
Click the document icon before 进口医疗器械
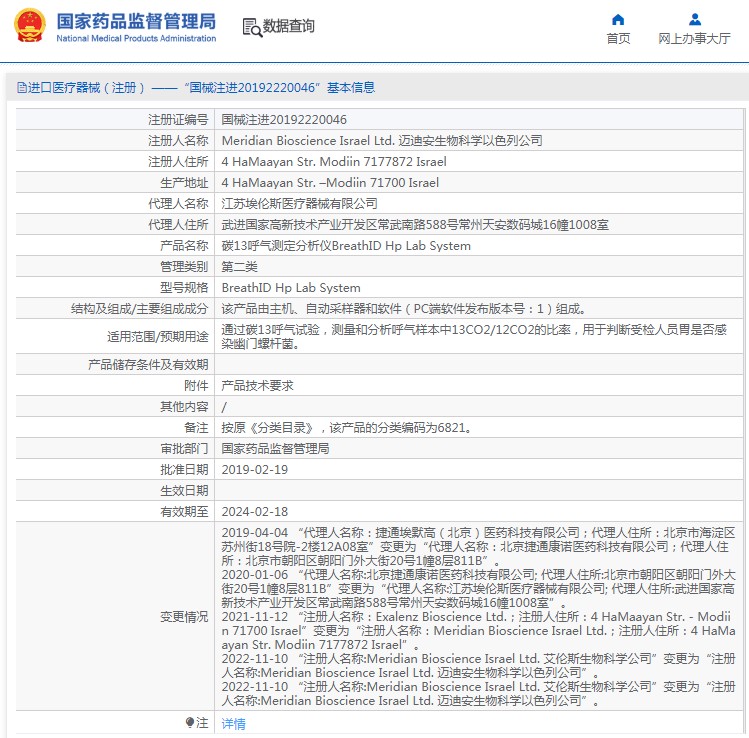(x=21, y=87)
